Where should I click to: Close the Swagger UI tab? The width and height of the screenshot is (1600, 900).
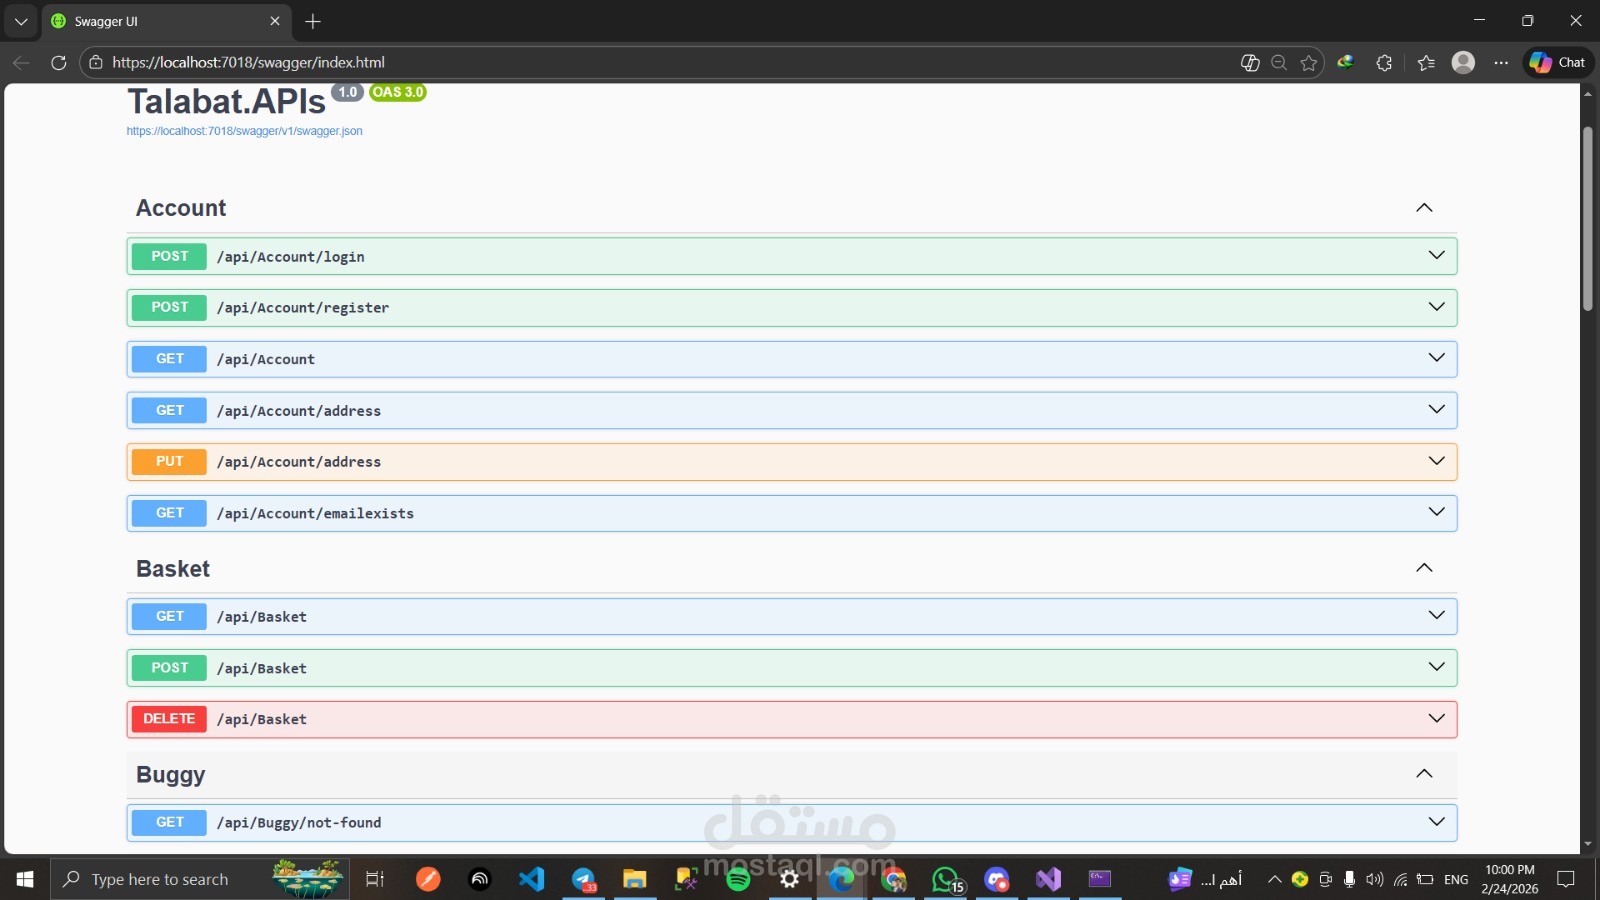tap(275, 21)
